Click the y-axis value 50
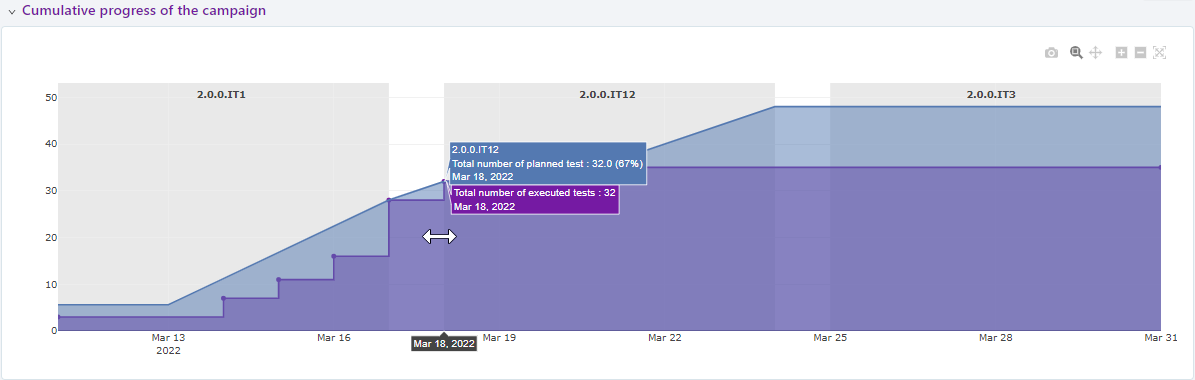The height and width of the screenshot is (380, 1195). tap(52, 97)
